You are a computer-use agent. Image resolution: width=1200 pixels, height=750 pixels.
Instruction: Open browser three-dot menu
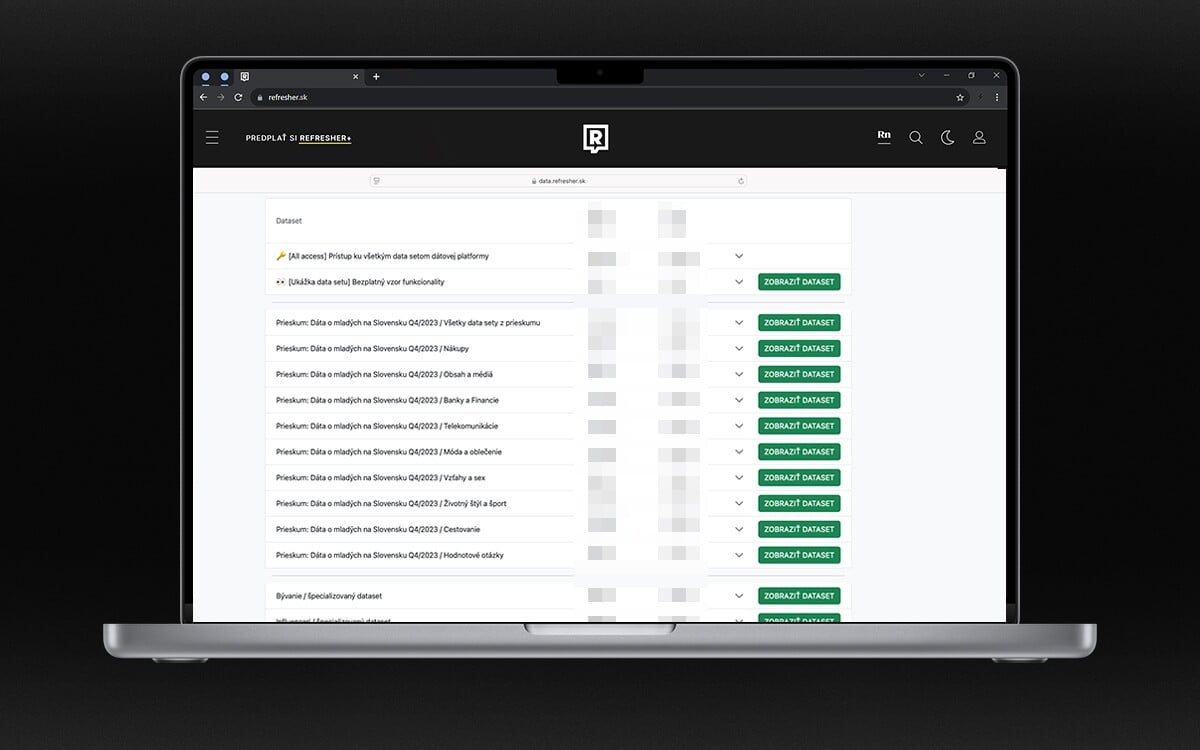pyautogui.click(x=996, y=97)
